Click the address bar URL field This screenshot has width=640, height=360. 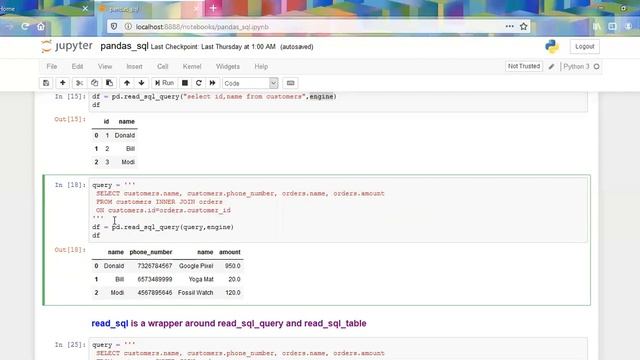click(x=318, y=27)
